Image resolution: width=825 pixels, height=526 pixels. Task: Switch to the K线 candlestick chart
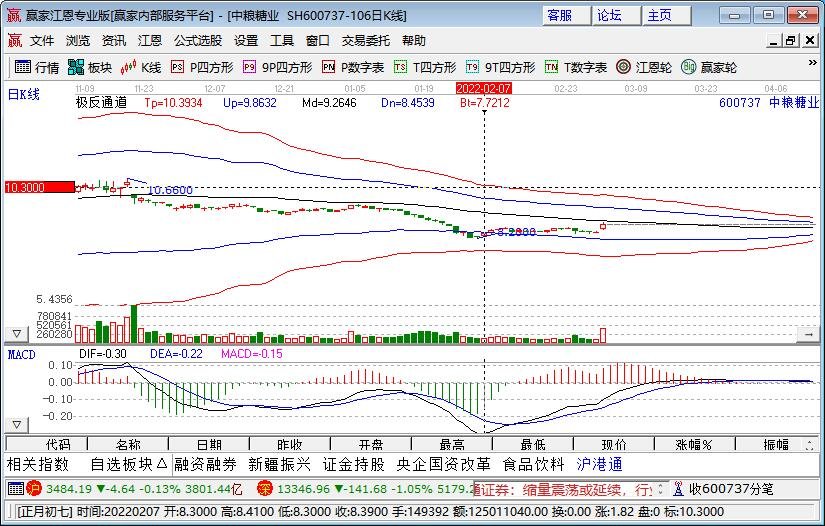[x=141, y=67]
